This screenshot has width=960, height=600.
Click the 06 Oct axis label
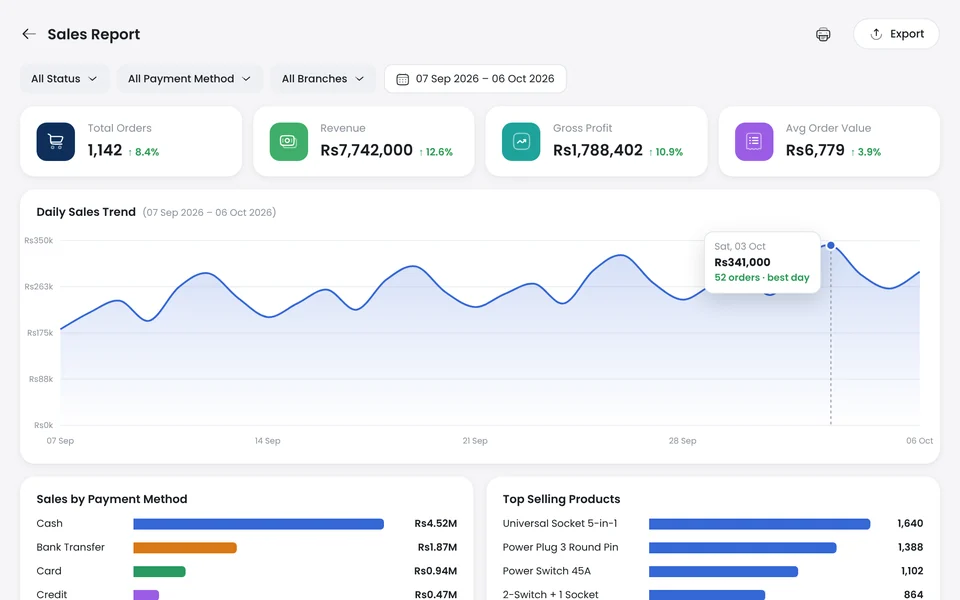click(x=920, y=441)
